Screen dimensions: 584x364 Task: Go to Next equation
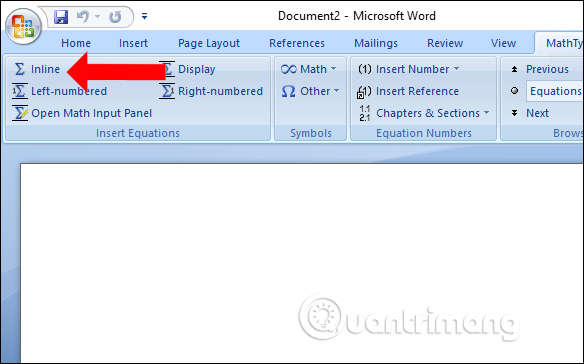coord(537,113)
